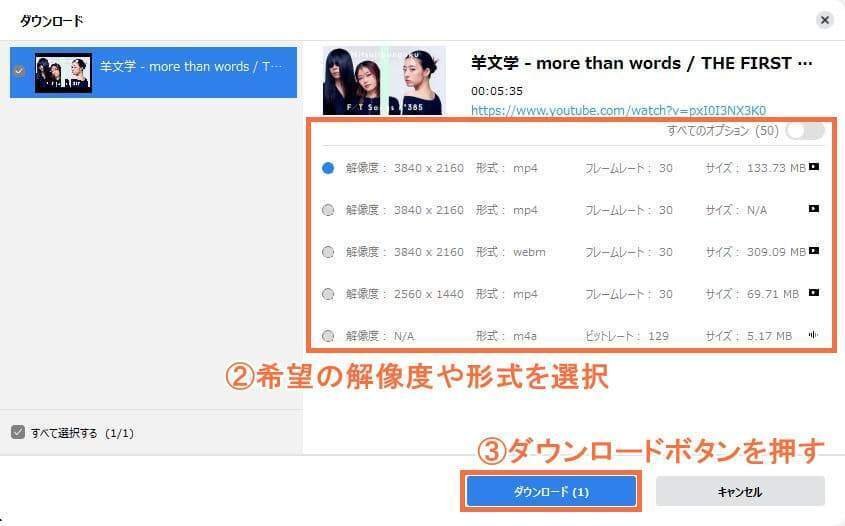Uncheck すべて選択する (1/1) checkbox

[x=18, y=432]
